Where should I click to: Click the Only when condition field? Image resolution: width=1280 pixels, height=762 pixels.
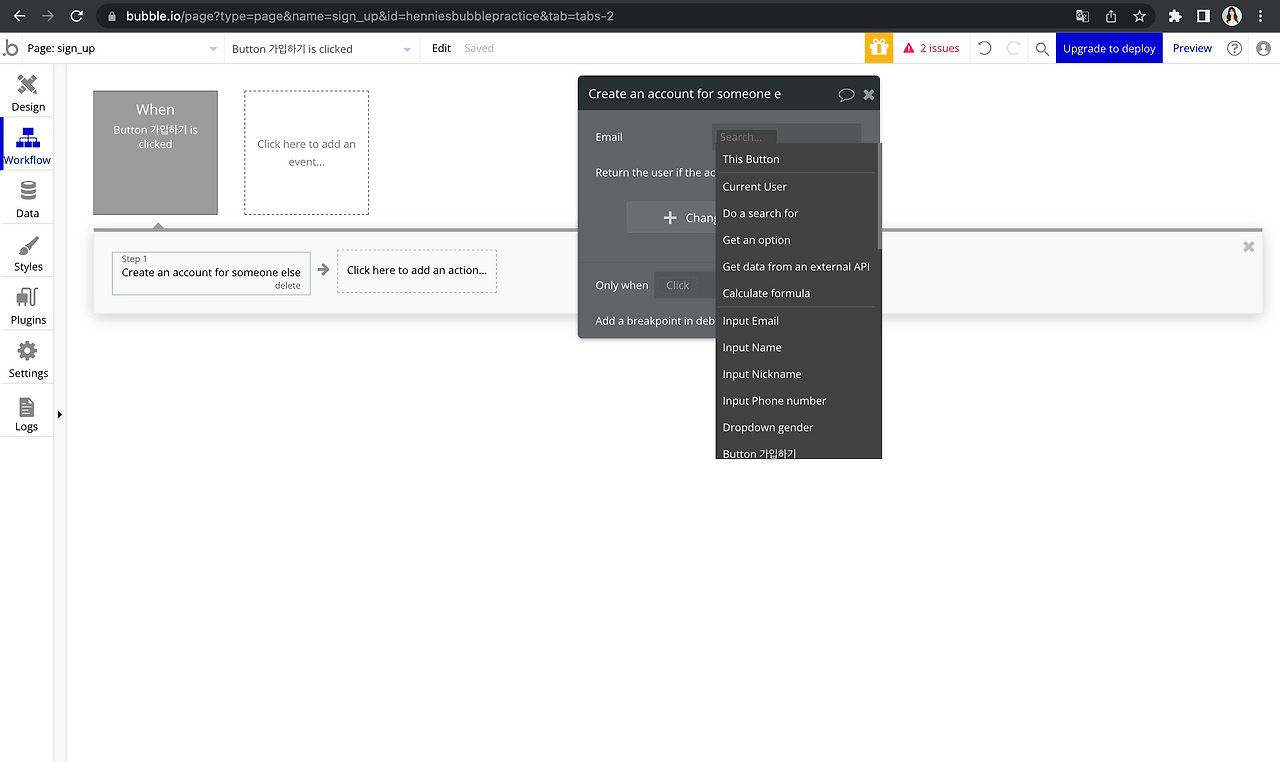click(x=686, y=285)
